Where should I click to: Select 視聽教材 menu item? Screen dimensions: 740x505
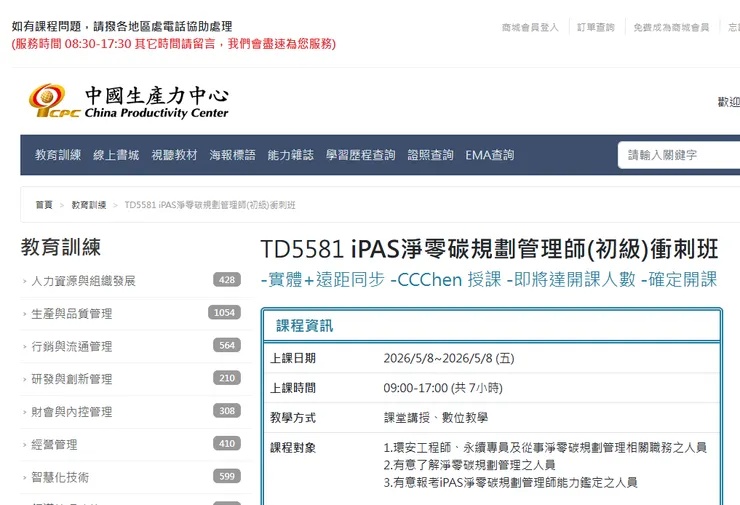pos(174,155)
